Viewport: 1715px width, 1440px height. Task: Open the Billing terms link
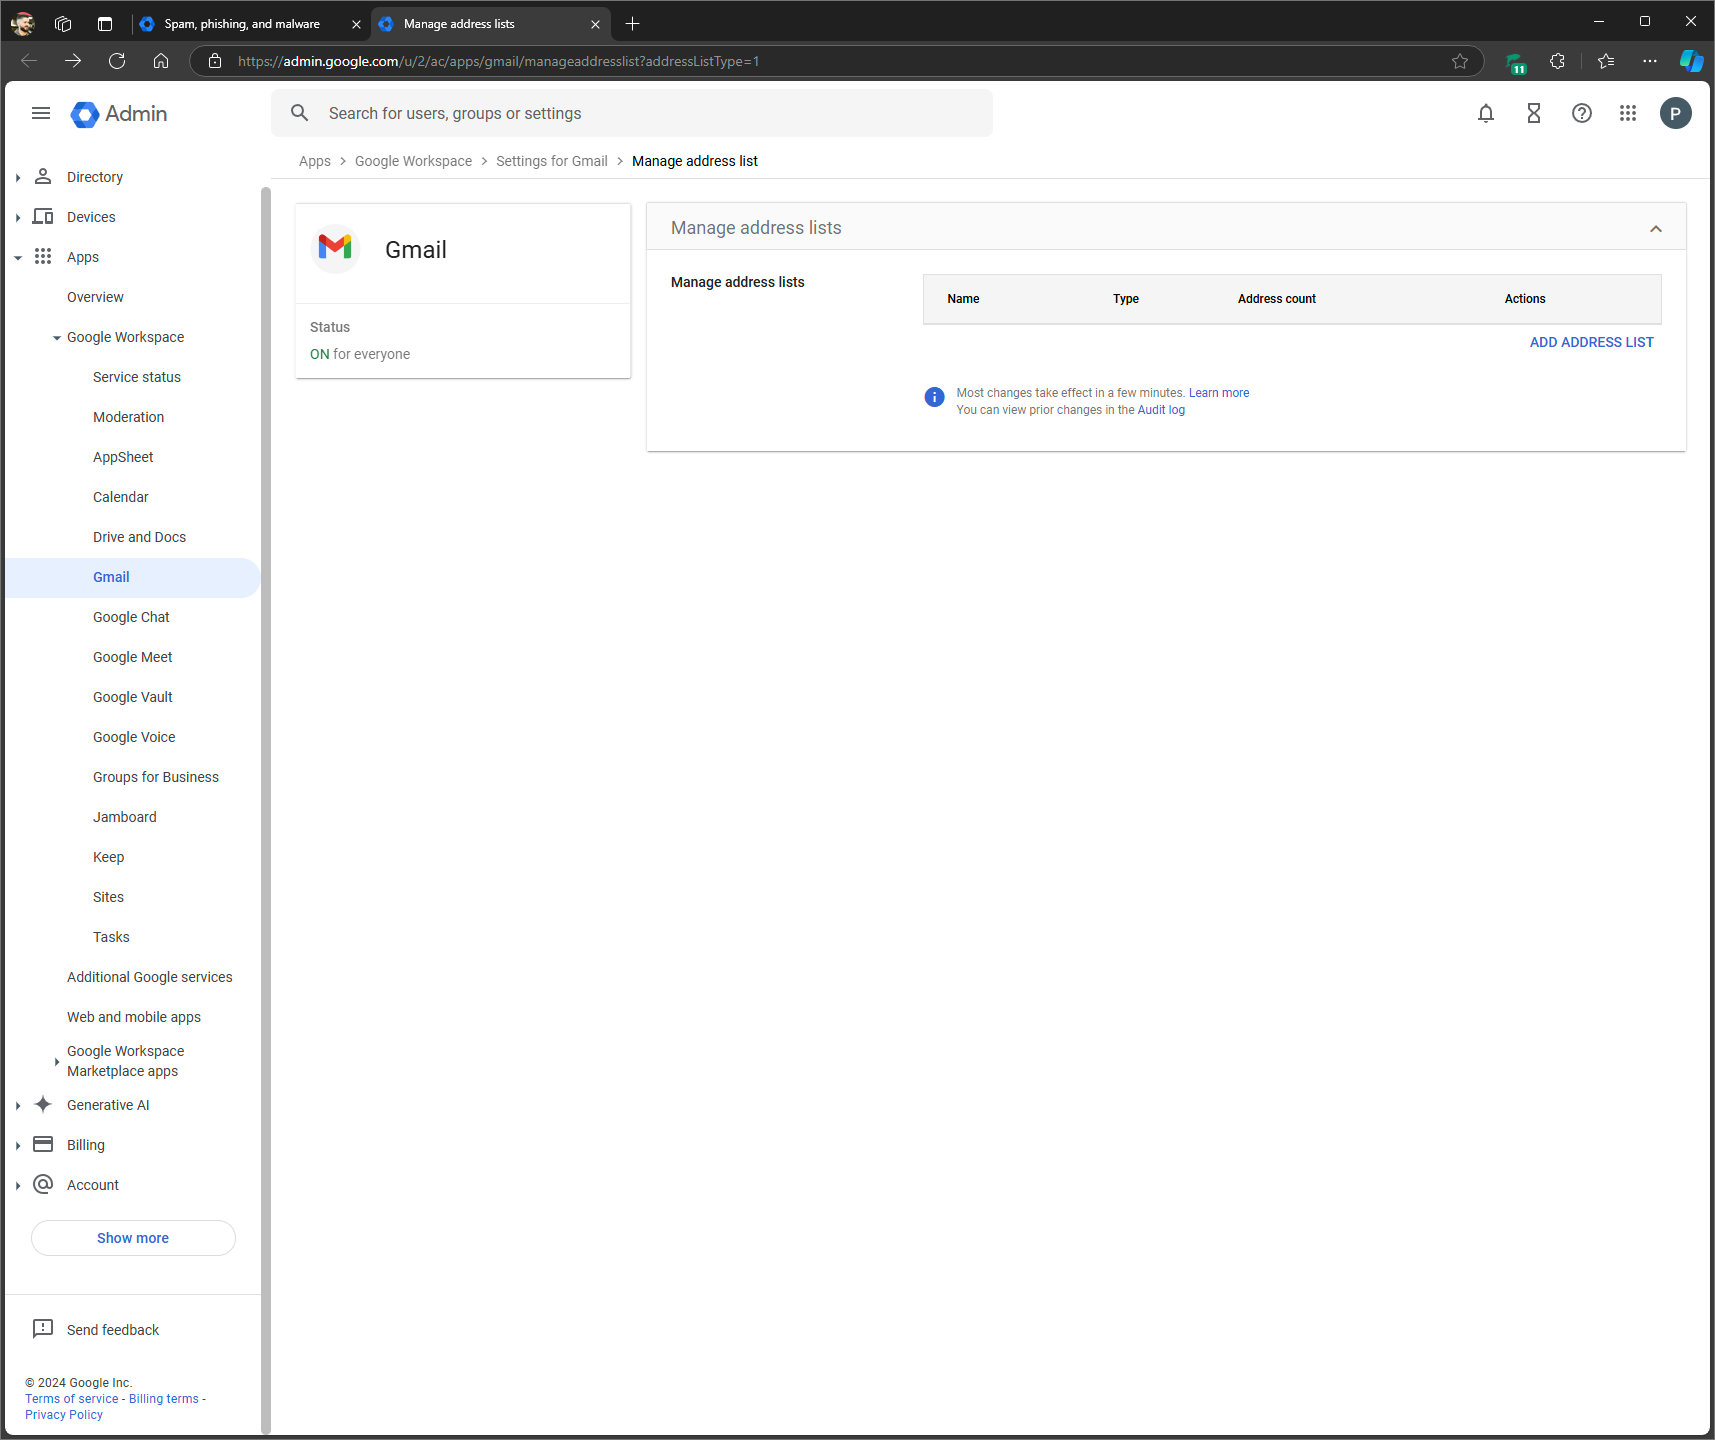point(164,1399)
